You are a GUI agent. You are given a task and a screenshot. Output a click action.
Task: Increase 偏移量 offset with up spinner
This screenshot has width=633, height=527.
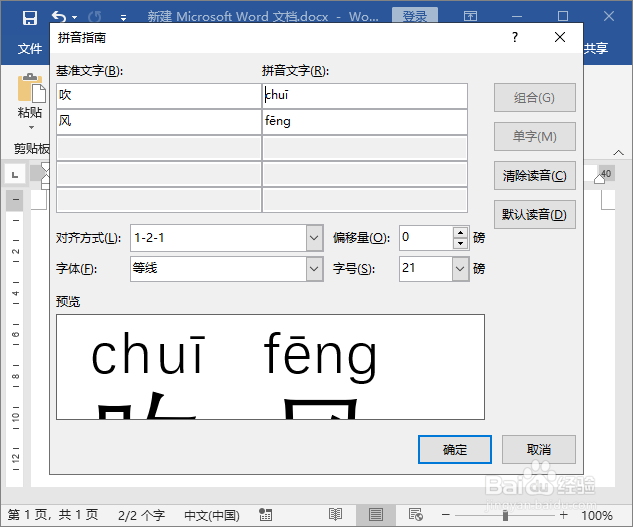(x=461, y=232)
